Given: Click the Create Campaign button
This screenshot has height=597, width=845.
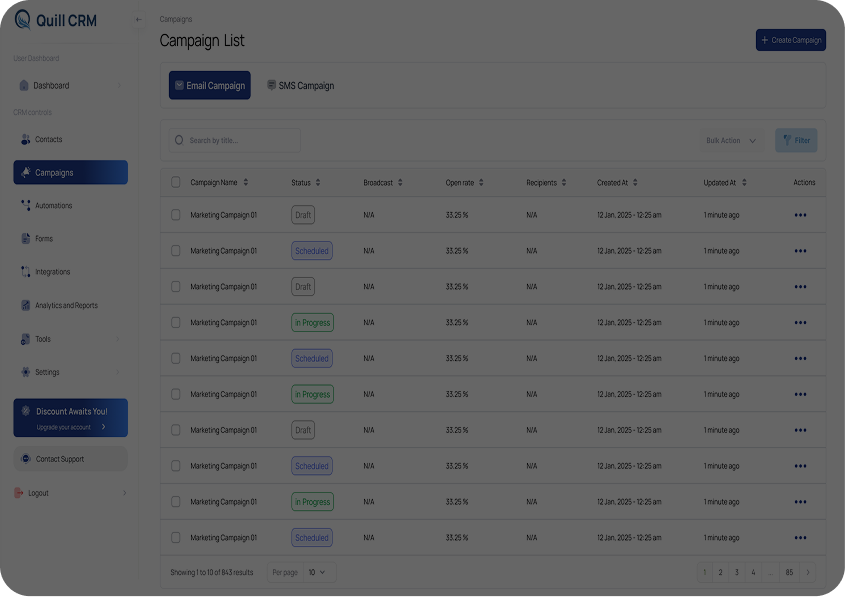Looking at the screenshot, I should point(790,40).
